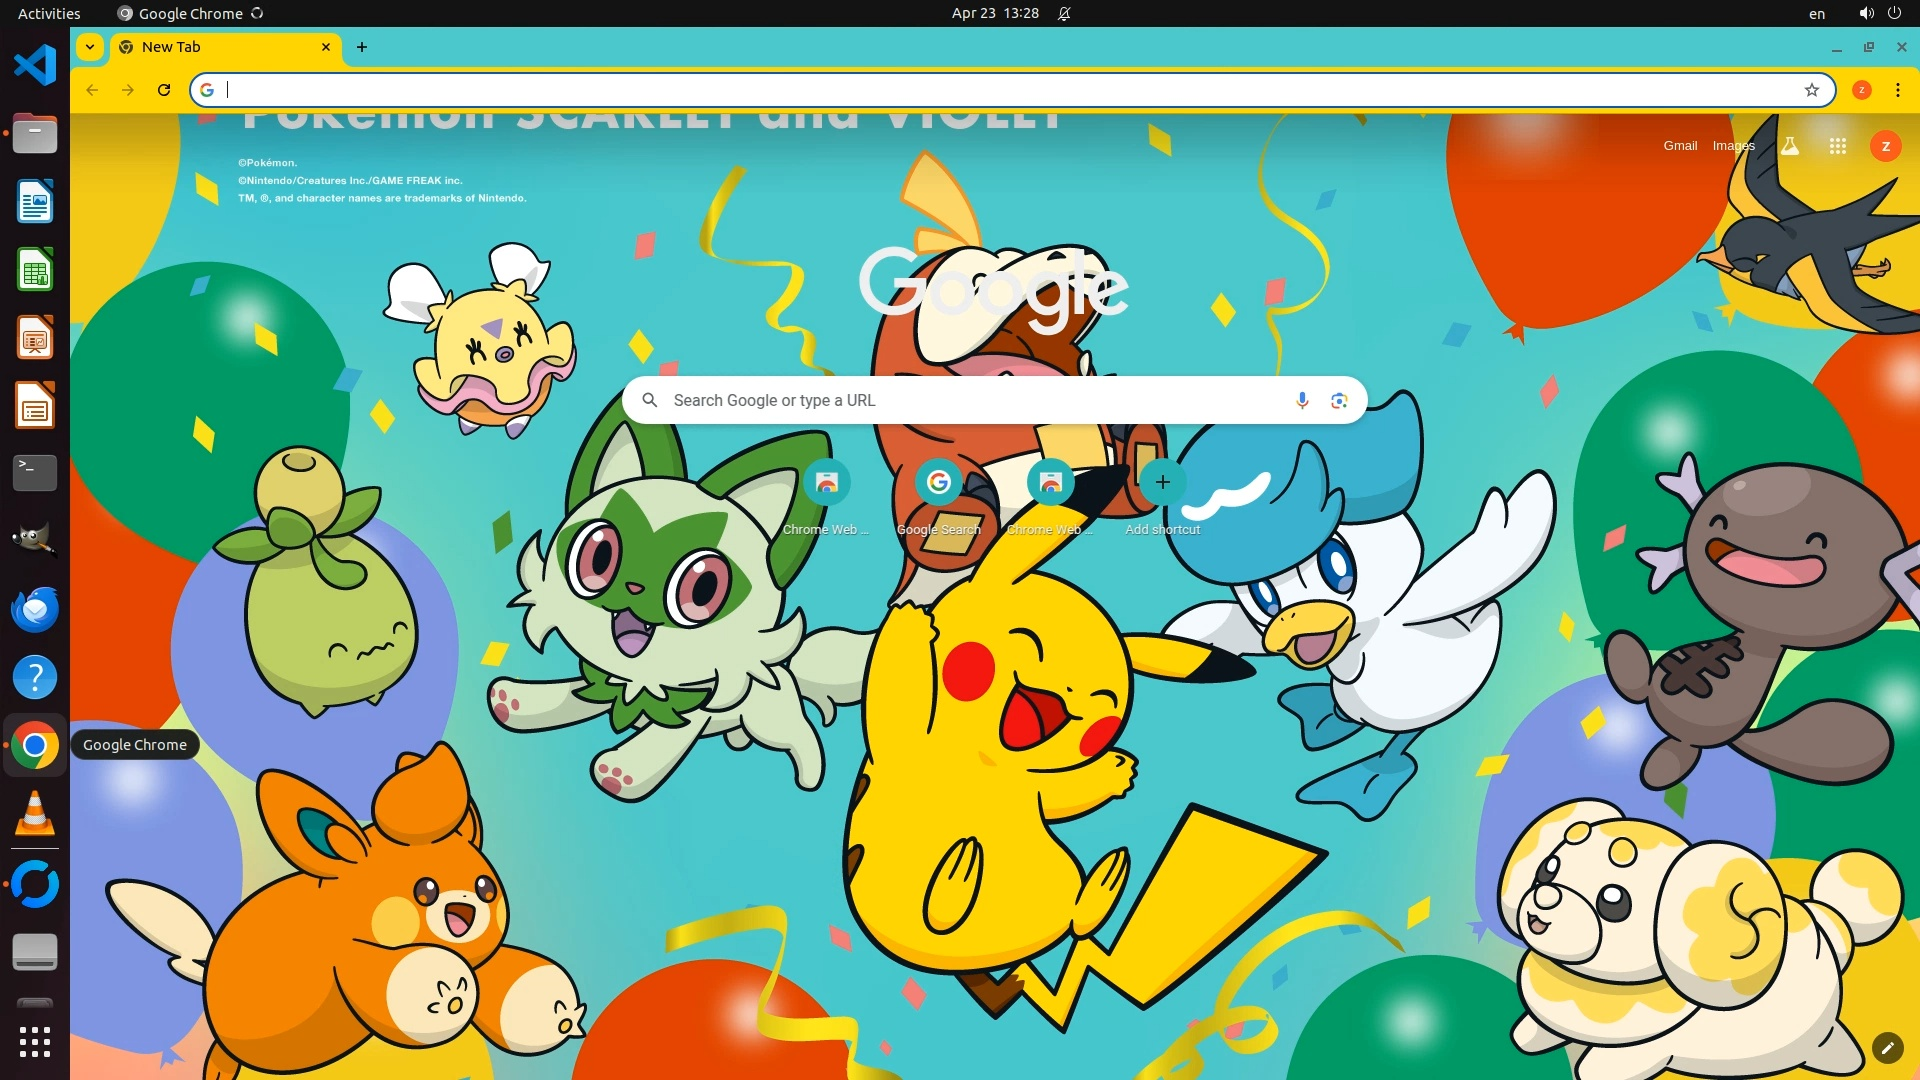The height and width of the screenshot is (1080, 1920).
Task: Reload the current page
Action: pos(164,90)
